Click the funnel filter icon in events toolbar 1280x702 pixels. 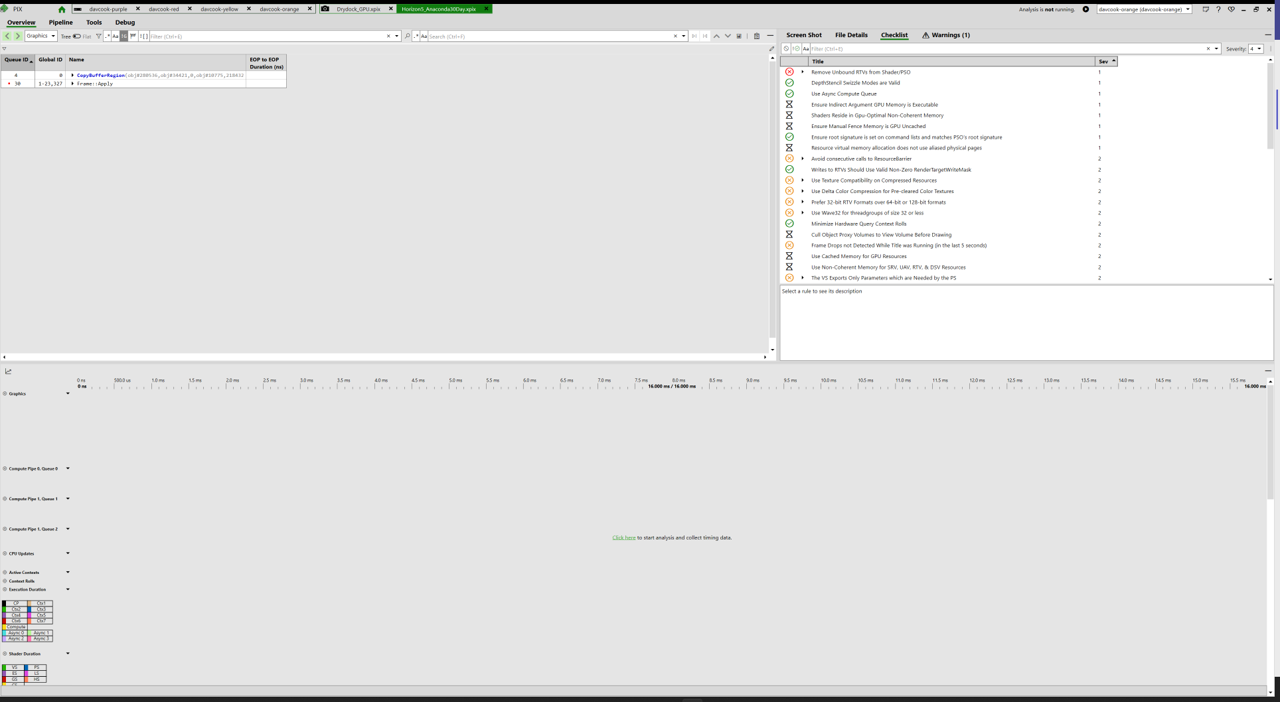98,36
